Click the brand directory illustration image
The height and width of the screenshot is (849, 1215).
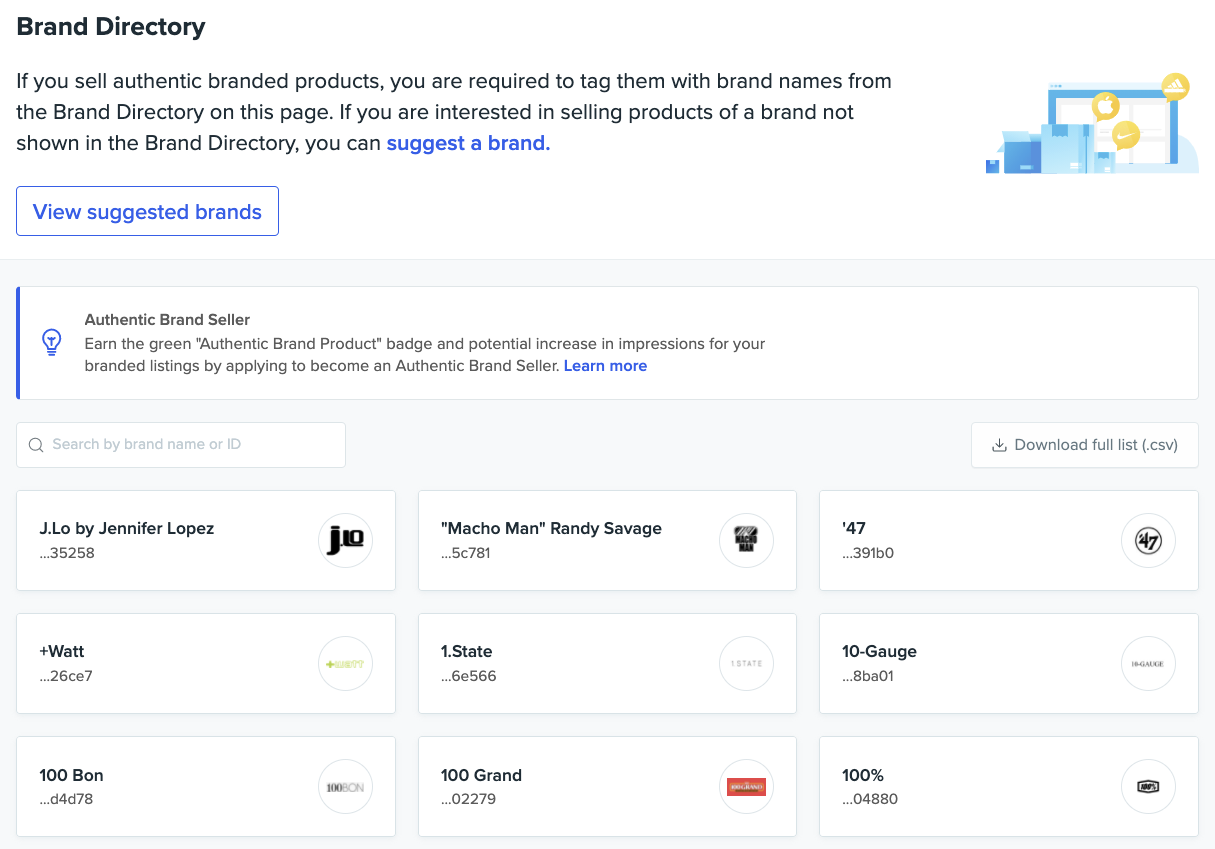pyautogui.click(x=1092, y=123)
